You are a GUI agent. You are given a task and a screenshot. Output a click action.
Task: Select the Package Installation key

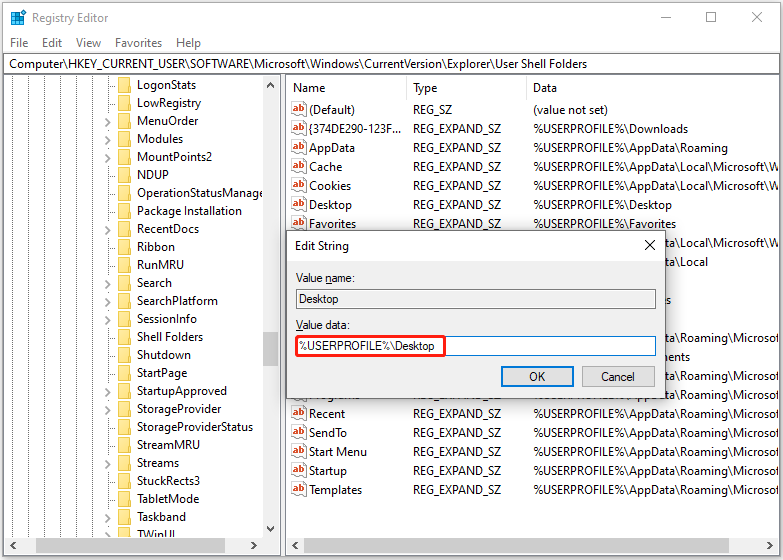pos(189,211)
